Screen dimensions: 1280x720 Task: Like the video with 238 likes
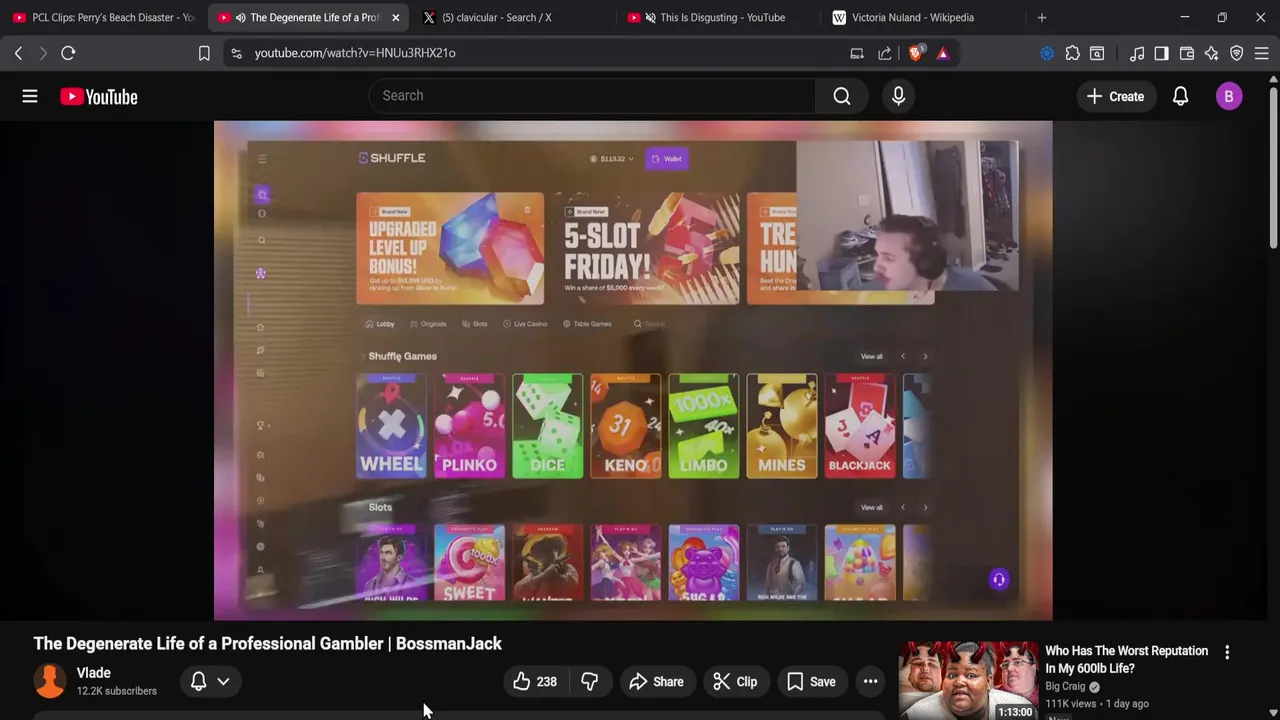coord(536,682)
